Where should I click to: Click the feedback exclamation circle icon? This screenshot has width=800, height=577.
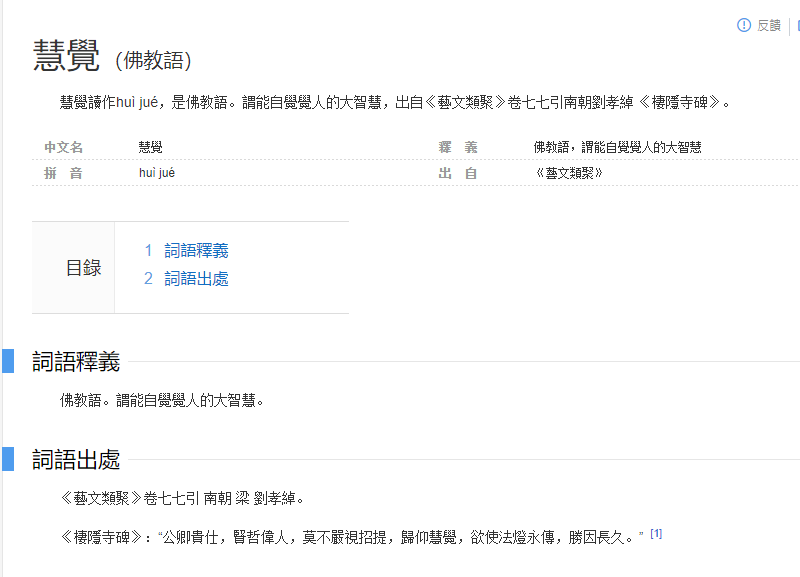pos(744,25)
